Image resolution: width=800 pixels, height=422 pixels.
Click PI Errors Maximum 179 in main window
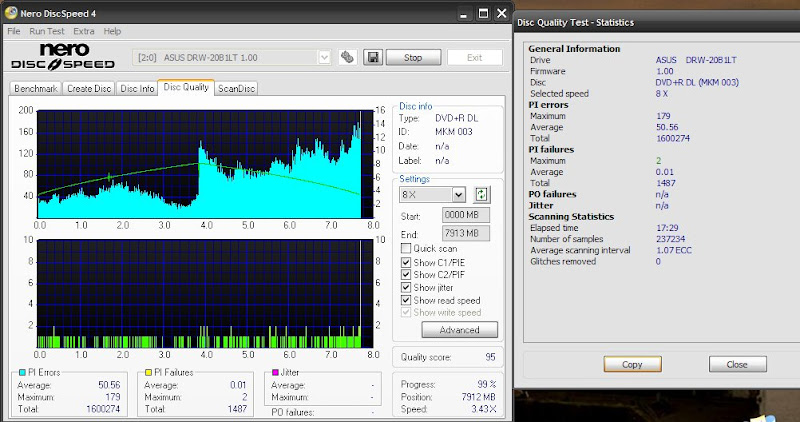point(113,396)
